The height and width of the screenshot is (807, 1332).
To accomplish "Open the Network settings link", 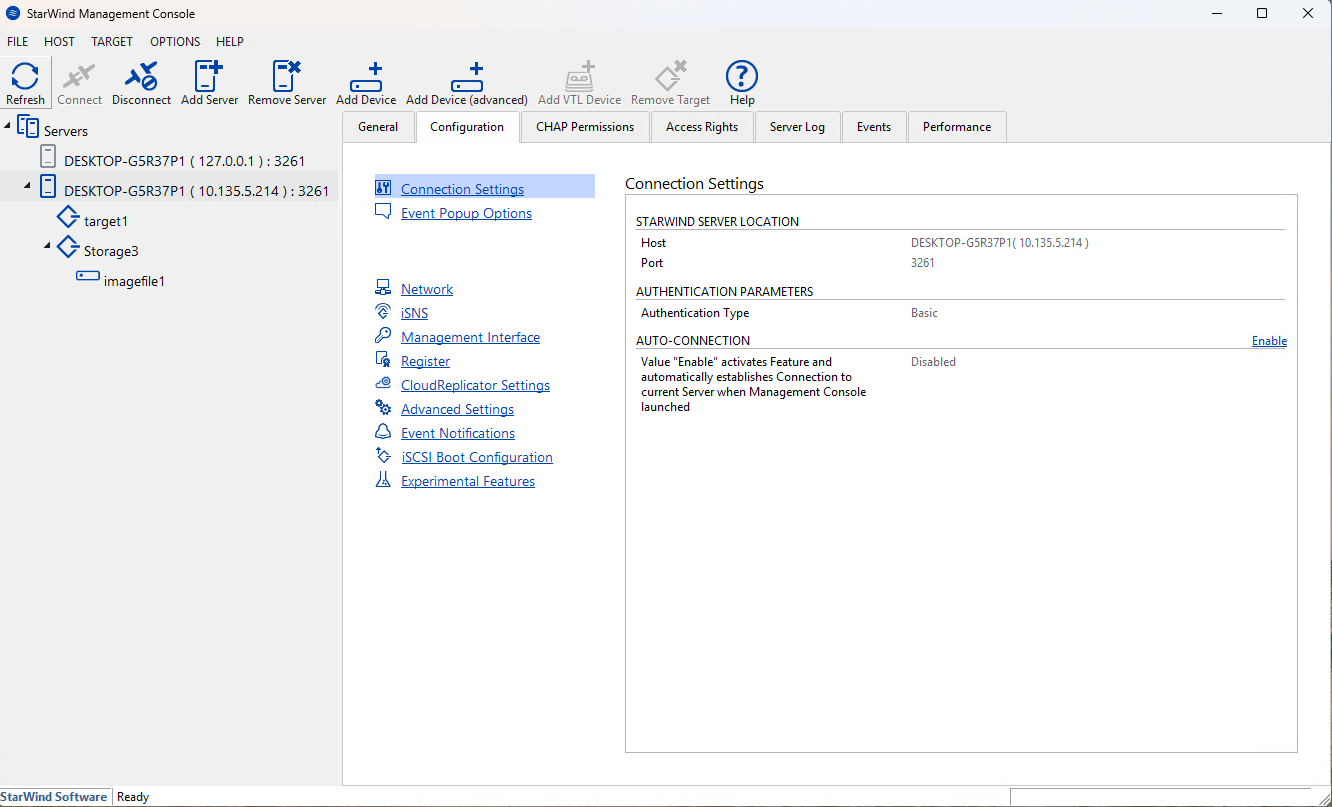I will 427,289.
